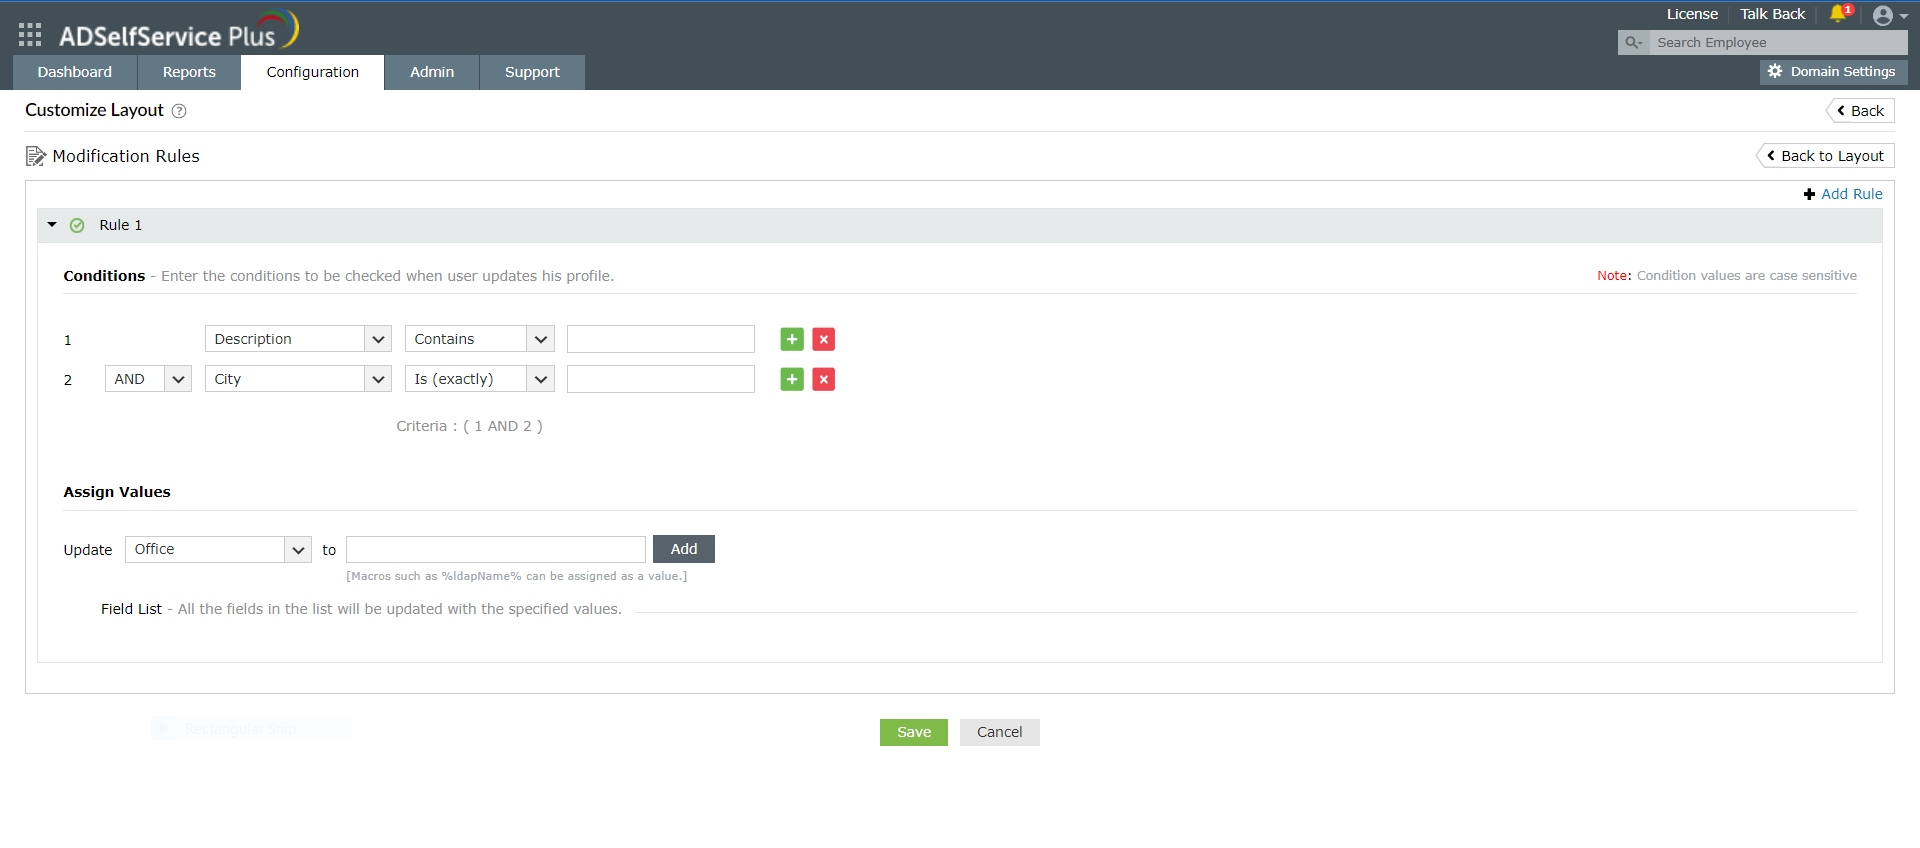Add a condition after row 2
Screen dimensions: 1920x848
(x=792, y=380)
